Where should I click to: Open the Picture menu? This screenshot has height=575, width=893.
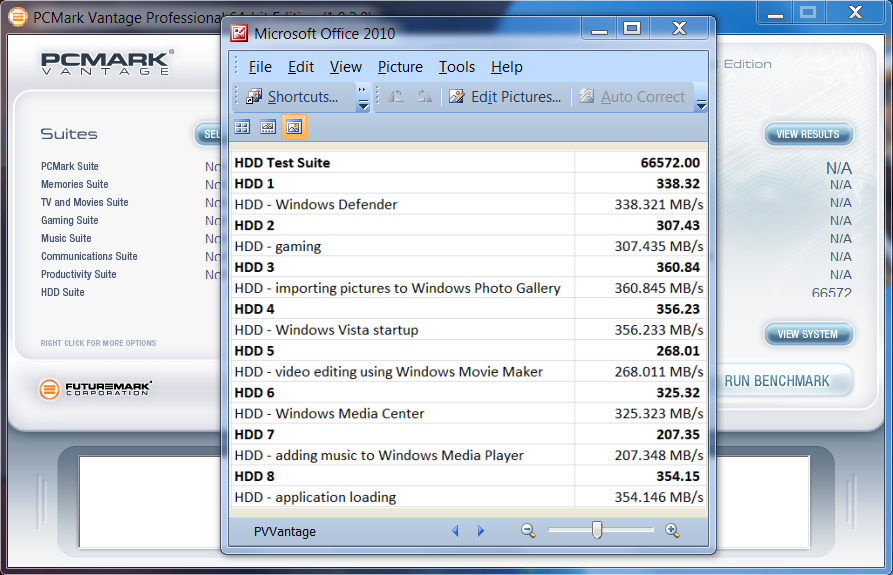[x=400, y=67]
